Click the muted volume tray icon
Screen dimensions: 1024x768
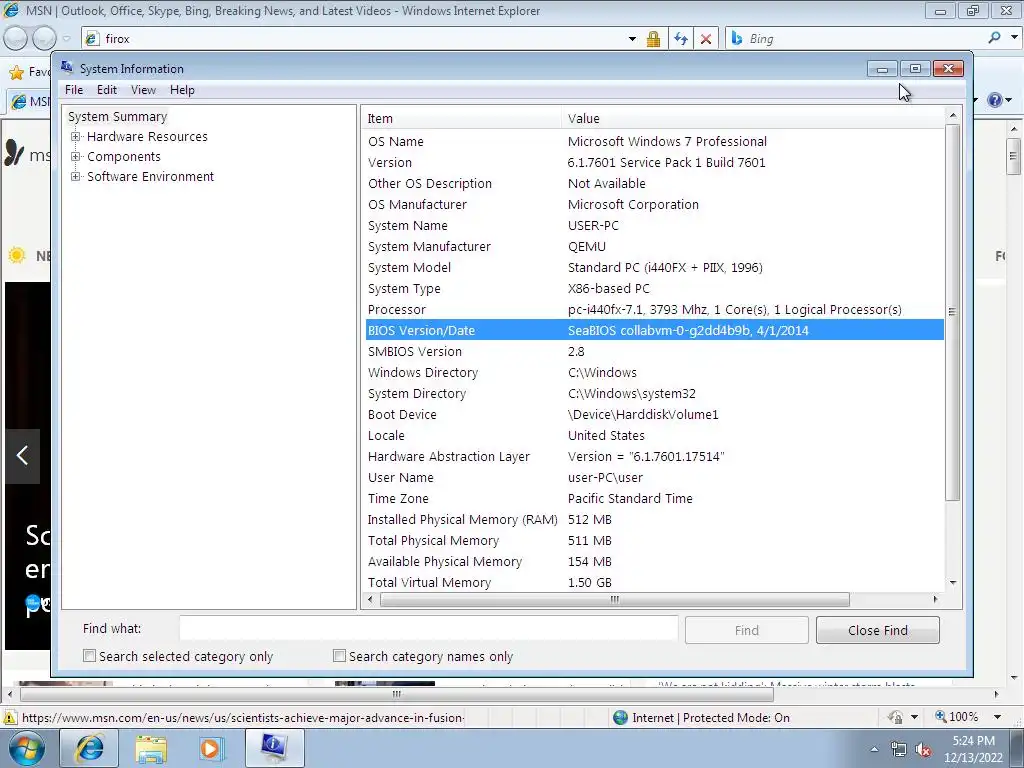coord(923,750)
